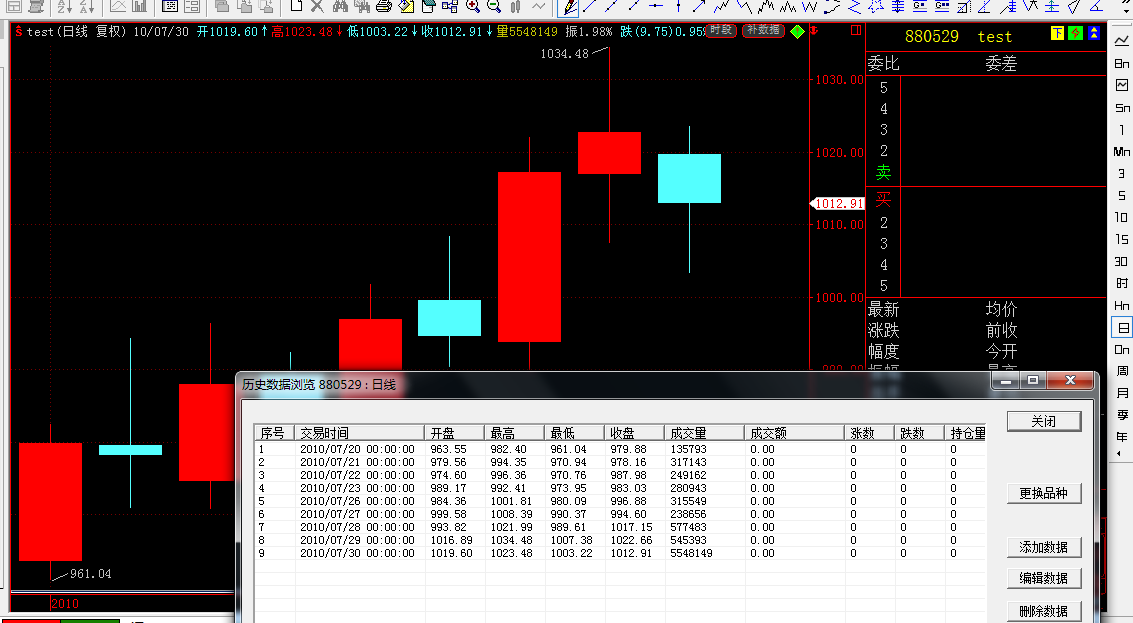The height and width of the screenshot is (623, 1133).
Task: Click the horizontal parallel lines drawing tool
Action: (898, 7)
